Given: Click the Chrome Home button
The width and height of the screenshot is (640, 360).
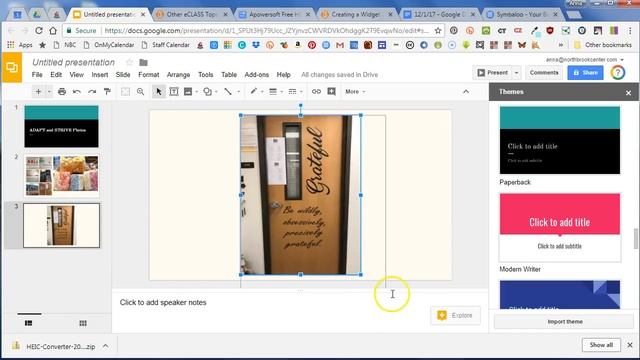Looking at the screenshot, I should coord(53,31).
